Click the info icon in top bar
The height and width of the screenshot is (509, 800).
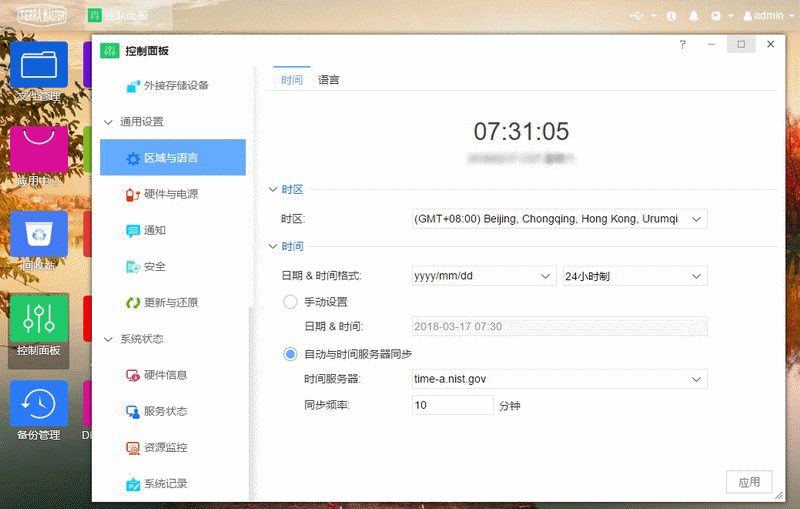click(x=671, y=16)
